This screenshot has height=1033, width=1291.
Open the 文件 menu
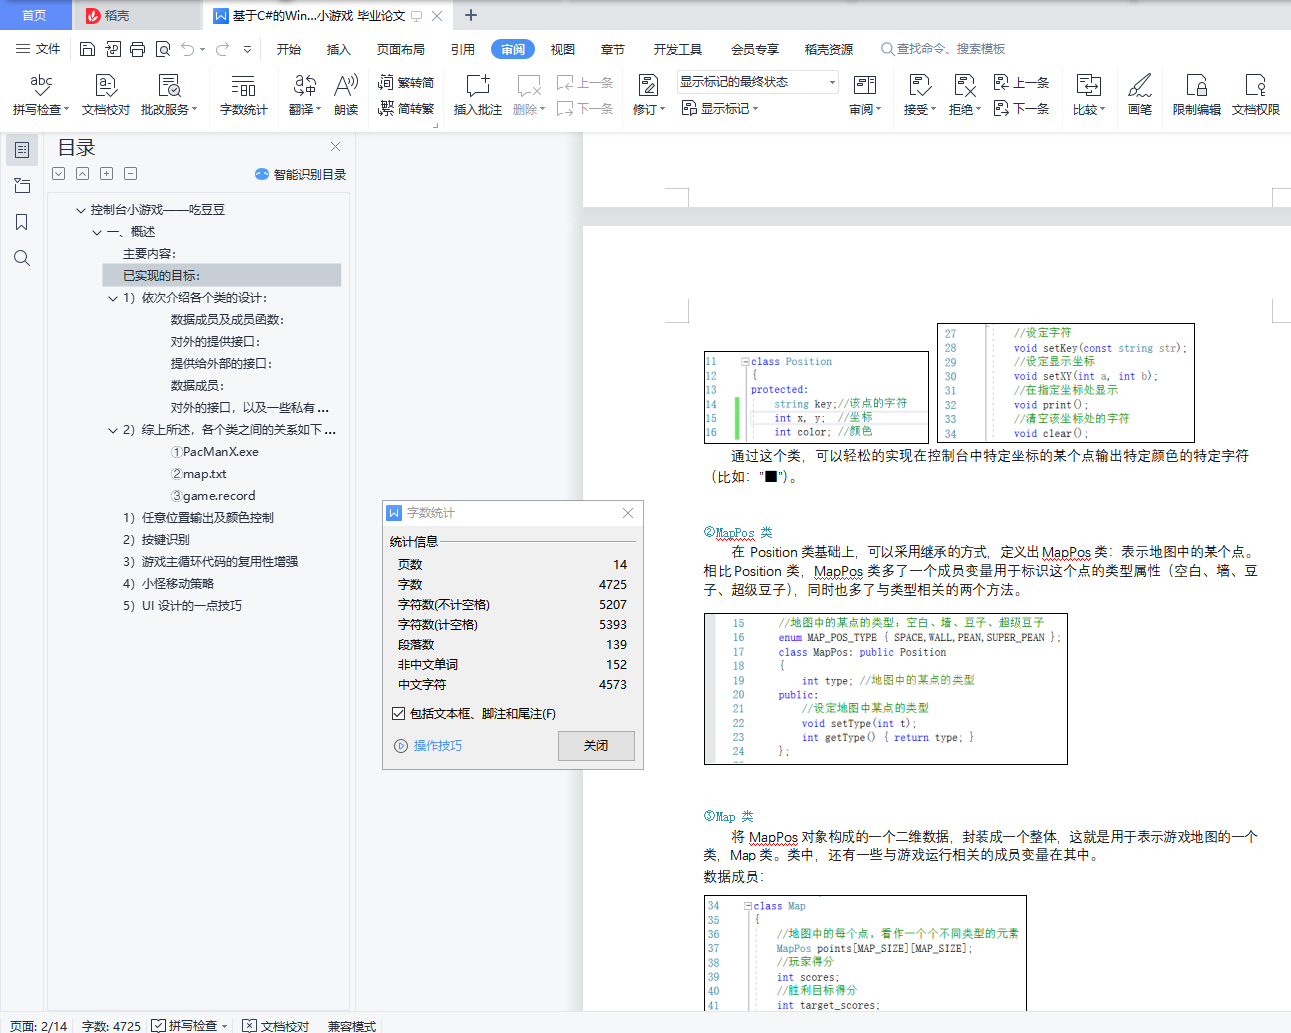tap(38, 49)
